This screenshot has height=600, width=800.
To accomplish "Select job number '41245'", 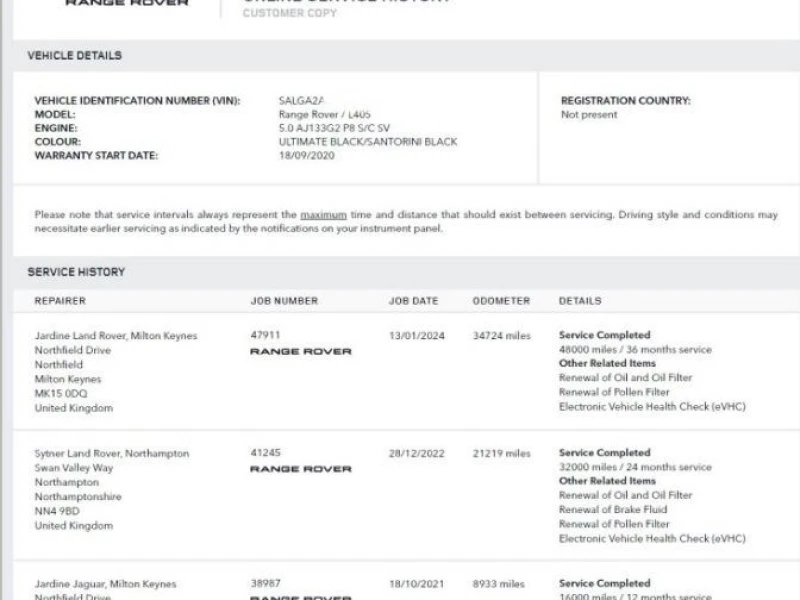I will (x=265, y=453).
